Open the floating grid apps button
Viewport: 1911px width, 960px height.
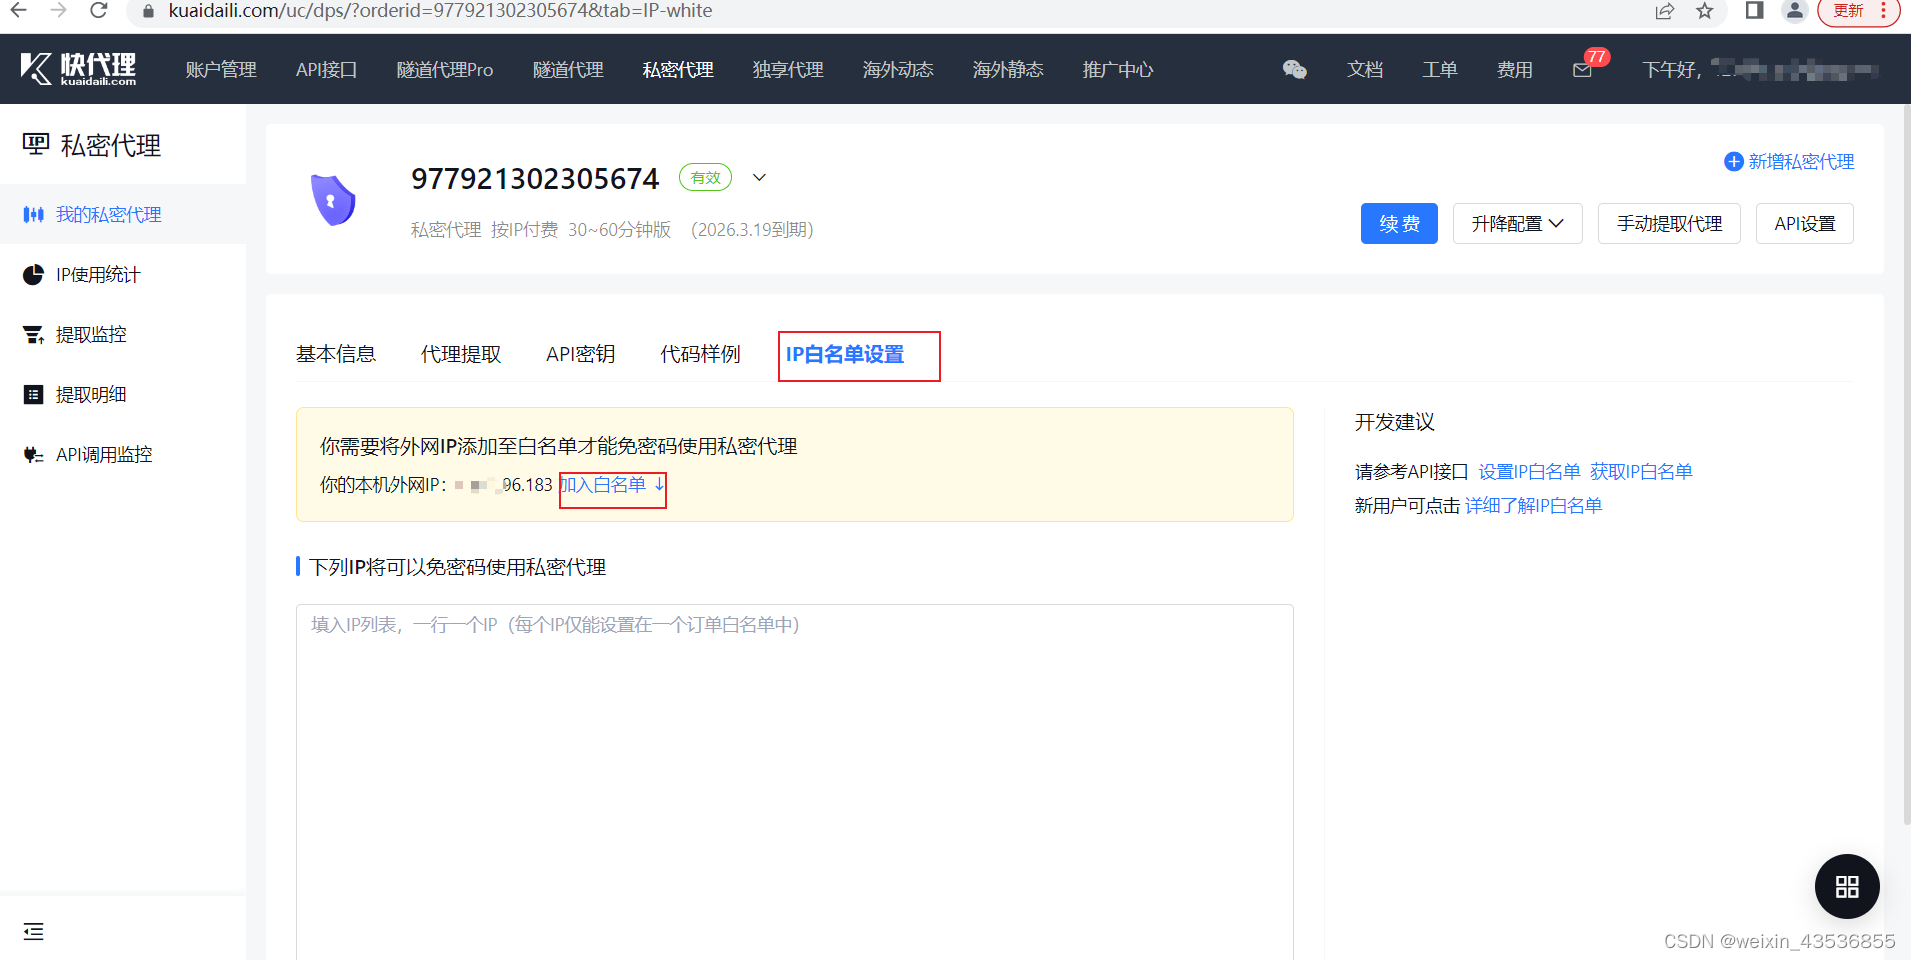[x=1847, y=886]
